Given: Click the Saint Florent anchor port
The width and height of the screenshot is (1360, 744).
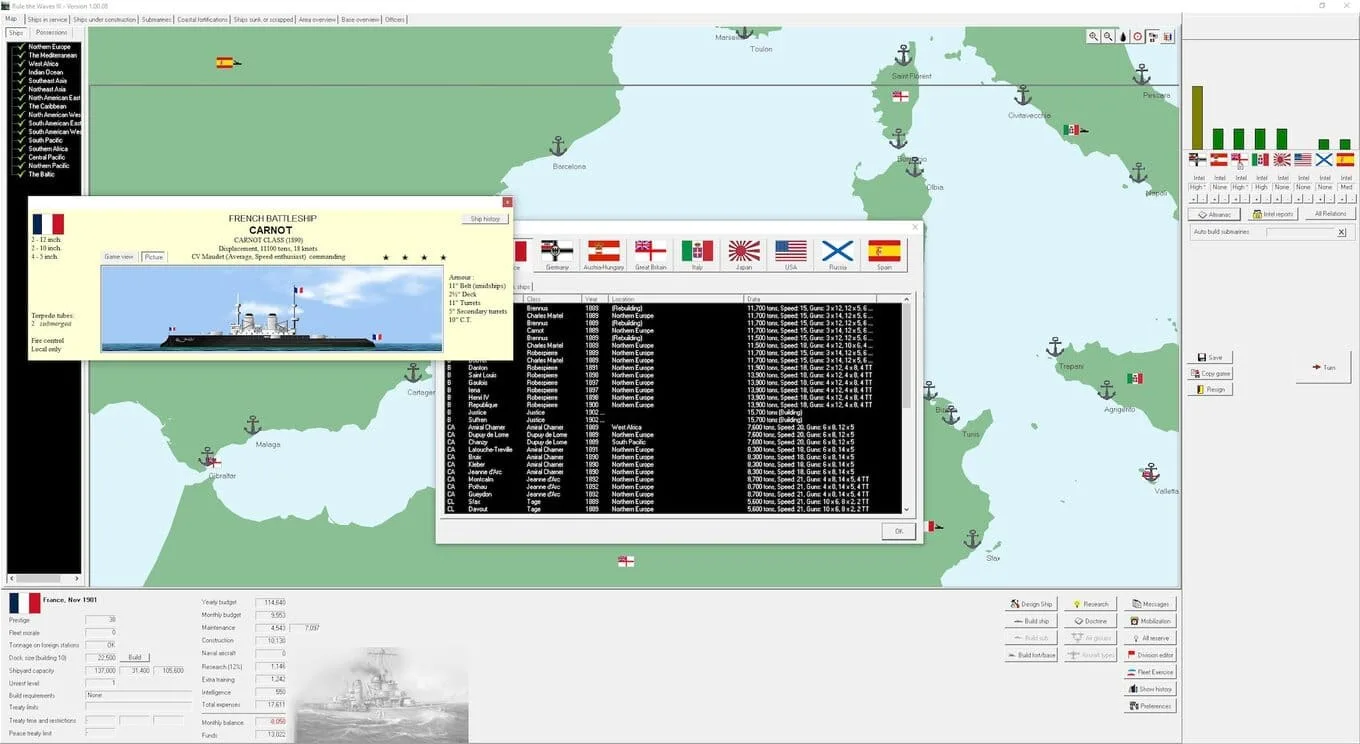Looking at the screenshot, I should (903, 55).
